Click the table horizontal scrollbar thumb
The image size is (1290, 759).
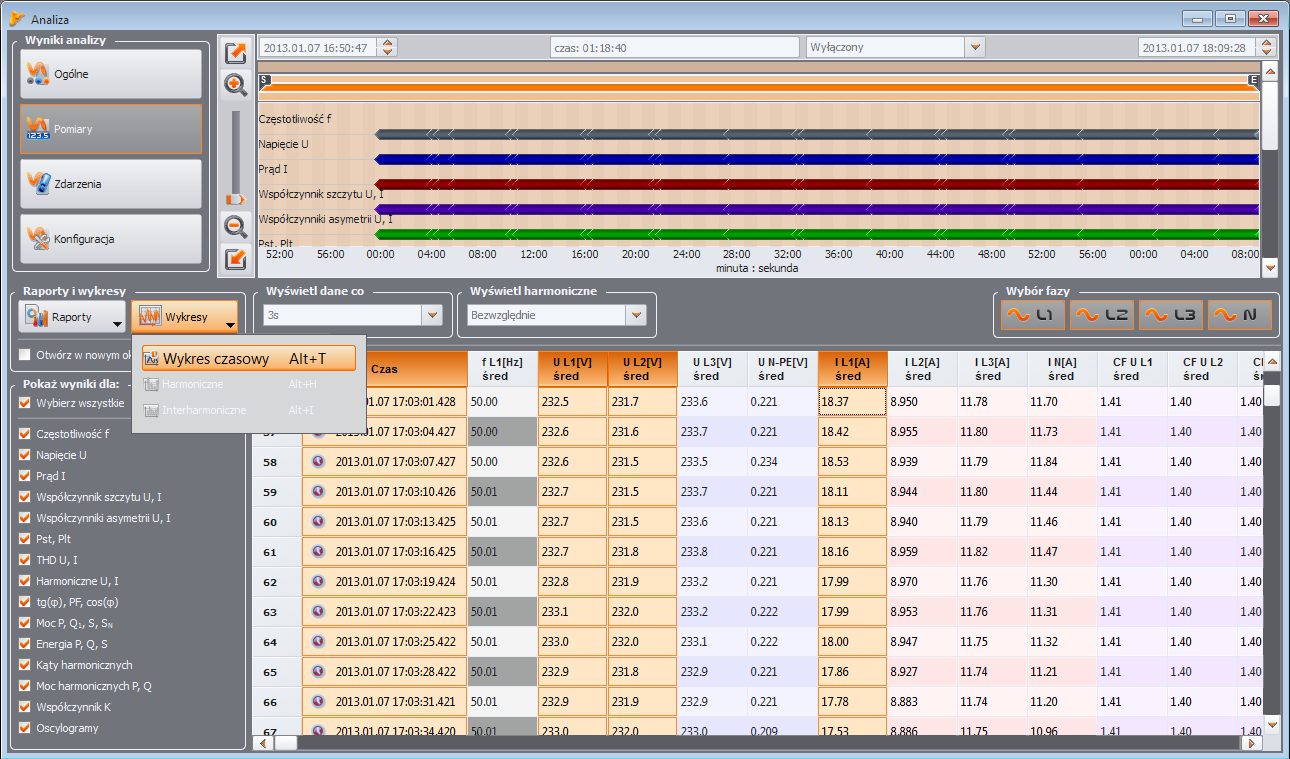(288, 743)
